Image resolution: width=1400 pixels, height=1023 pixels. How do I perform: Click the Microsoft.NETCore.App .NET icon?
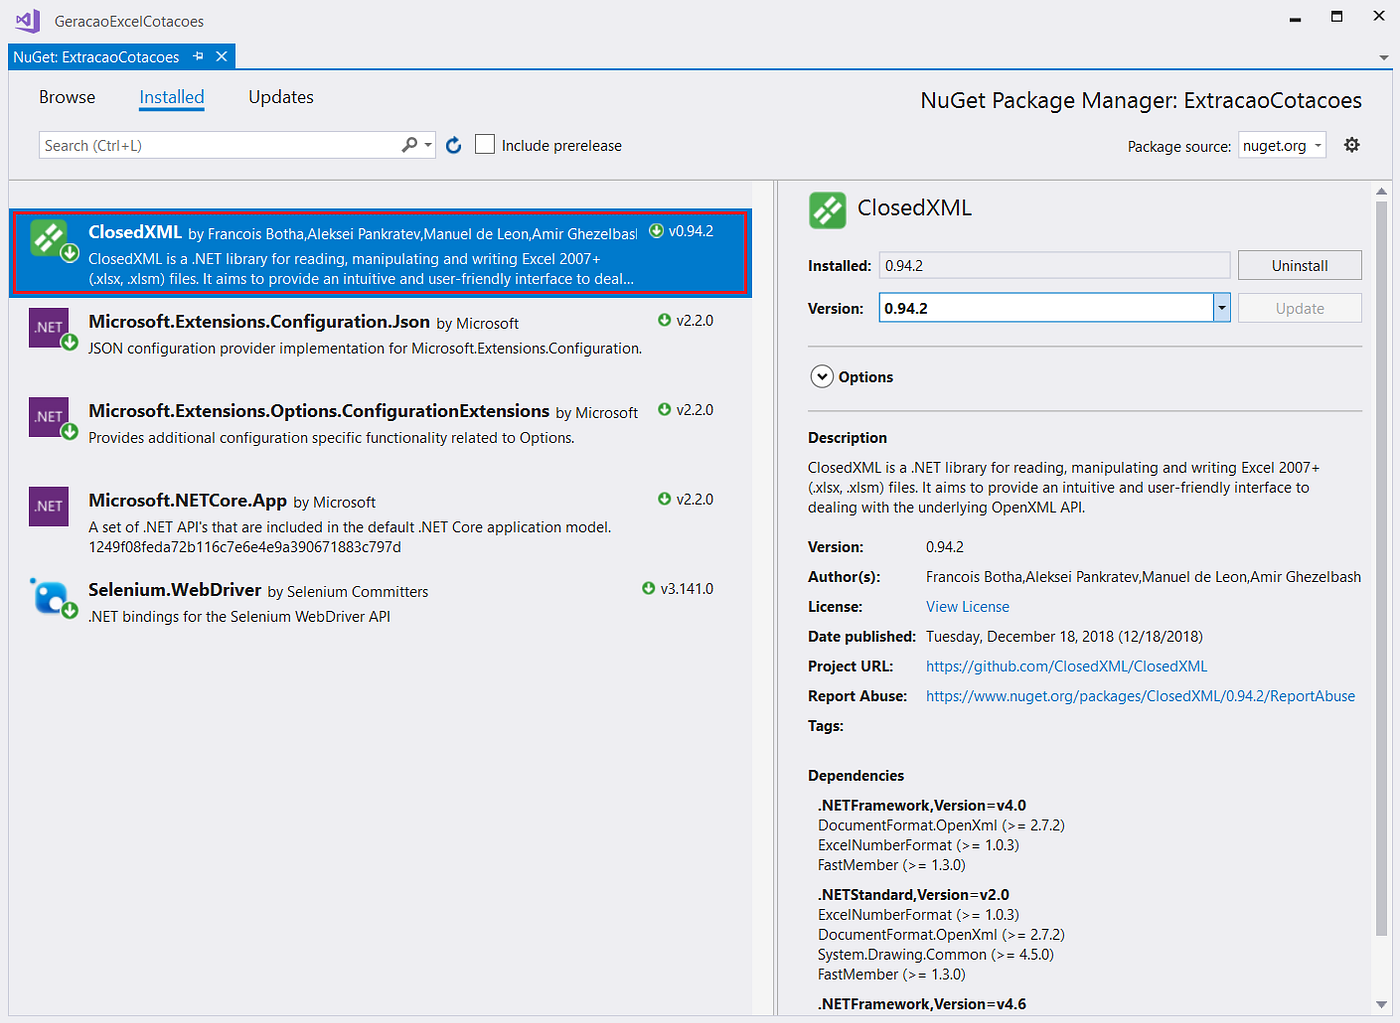49,506
